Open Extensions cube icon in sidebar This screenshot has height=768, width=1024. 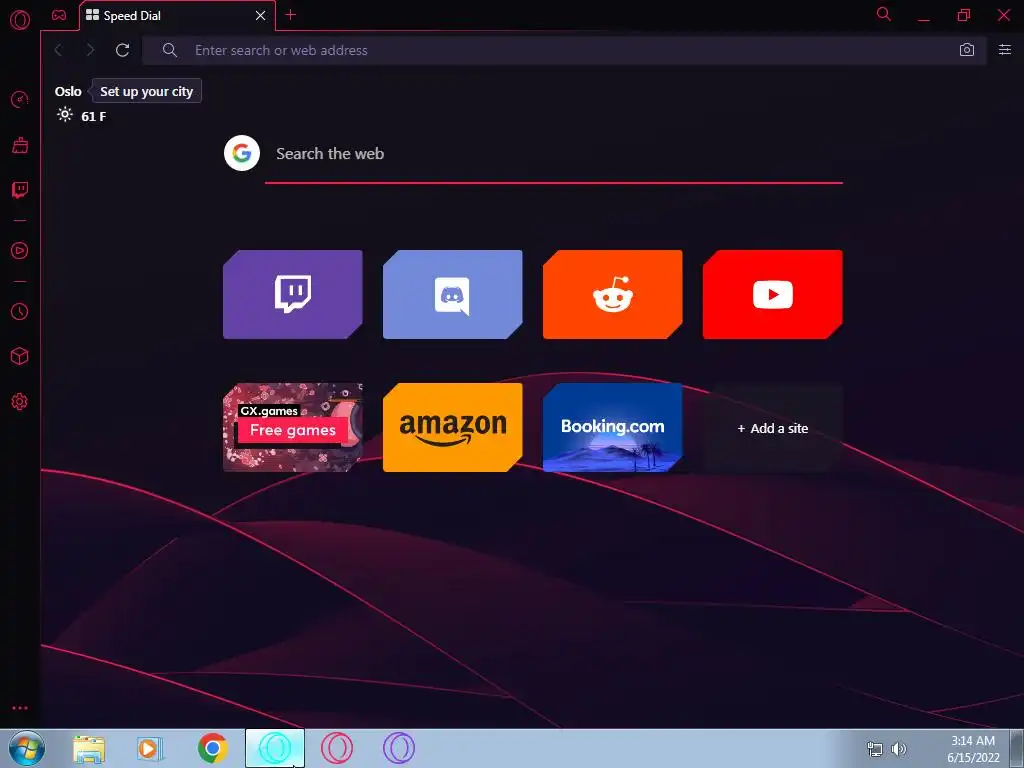pos(20,356)
